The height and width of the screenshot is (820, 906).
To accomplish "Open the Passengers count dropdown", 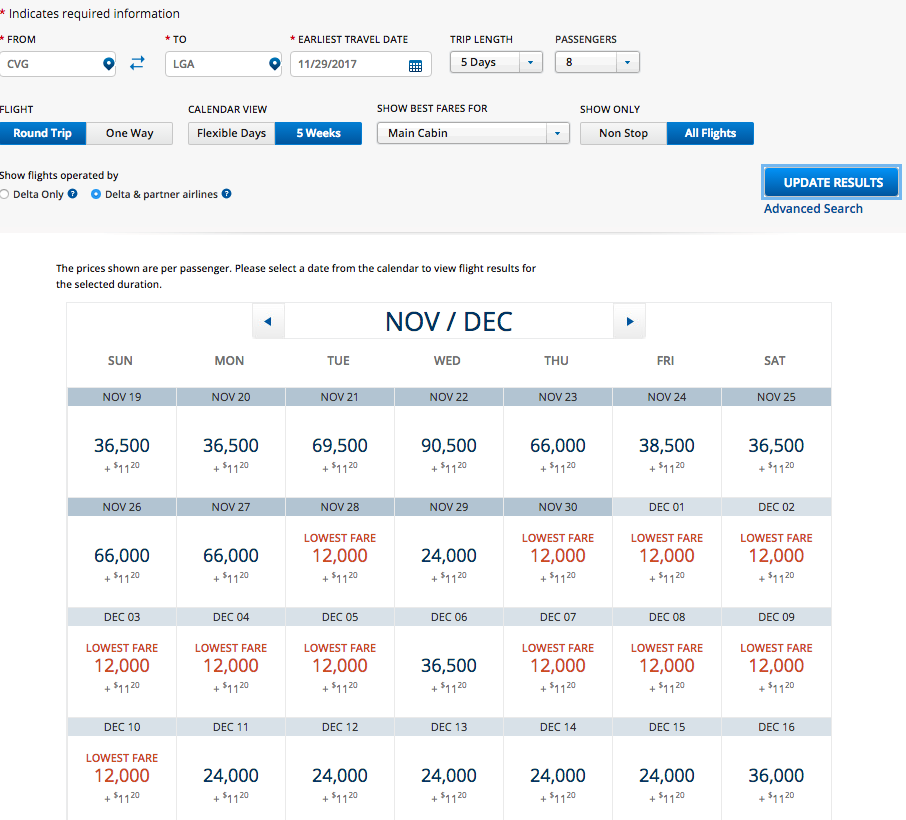I will click(597, 62).
